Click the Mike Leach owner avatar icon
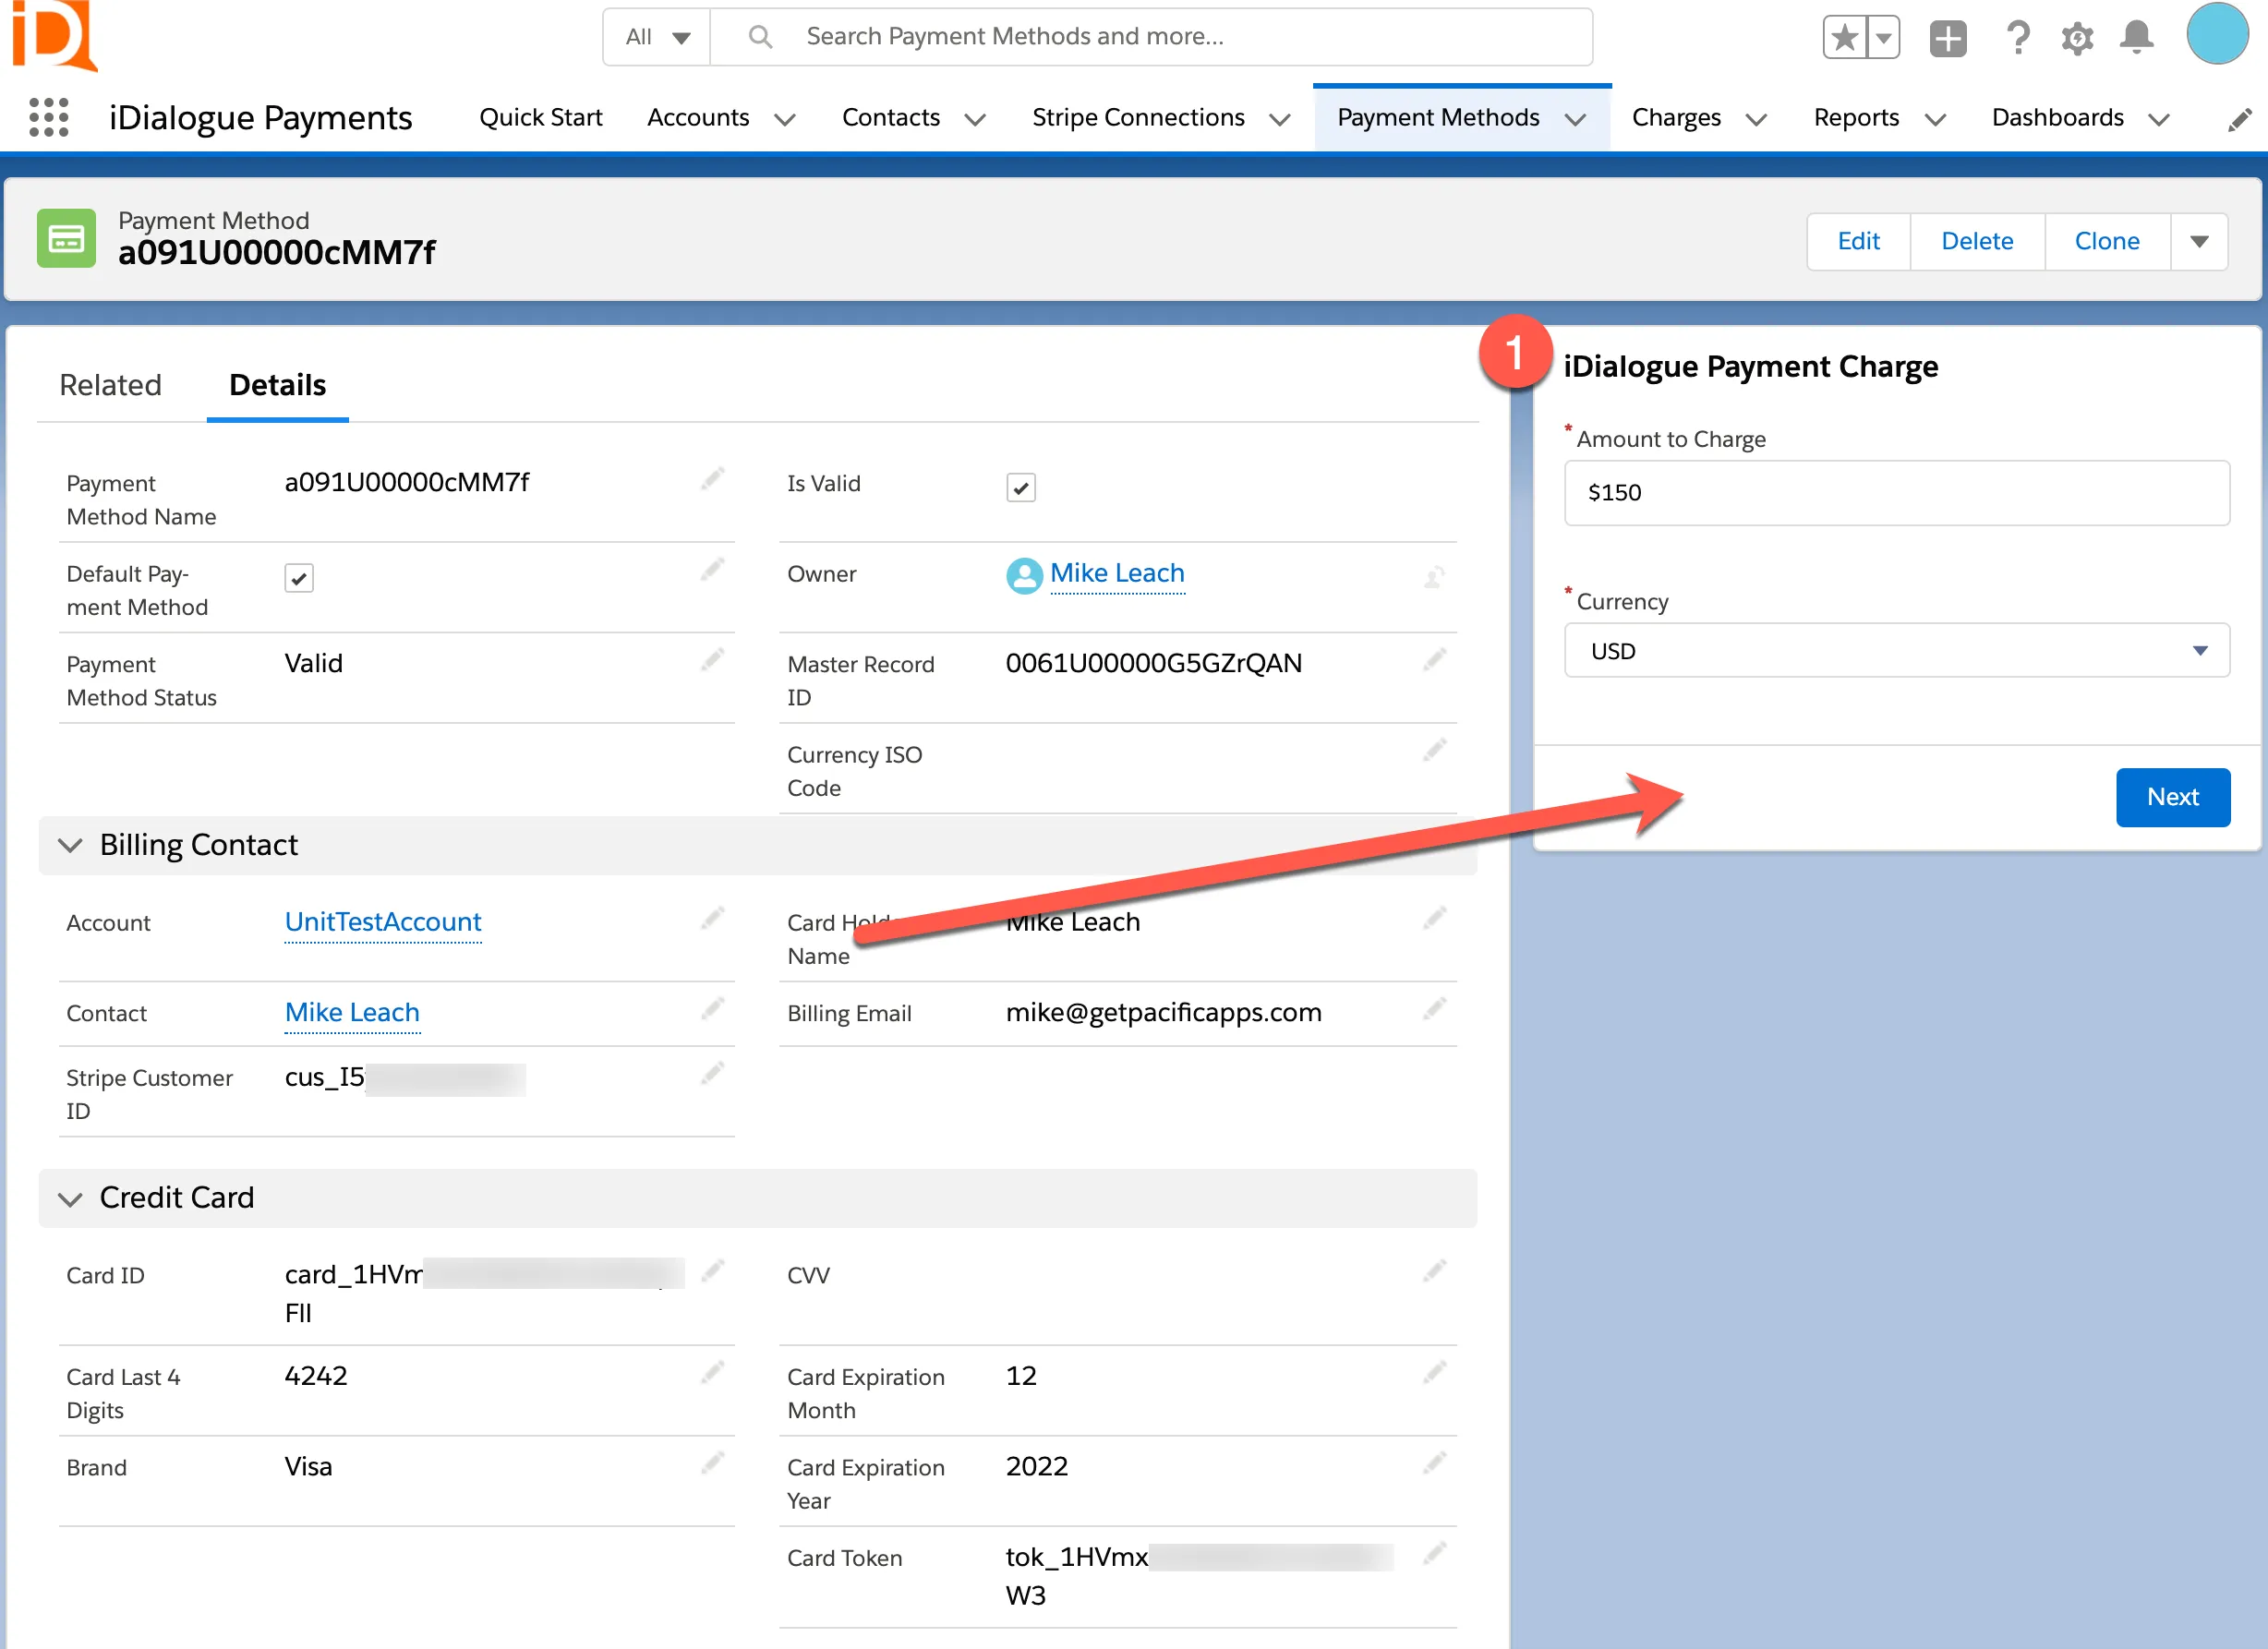The height and width of the screenshot is (1649, 2268). 1024,575
